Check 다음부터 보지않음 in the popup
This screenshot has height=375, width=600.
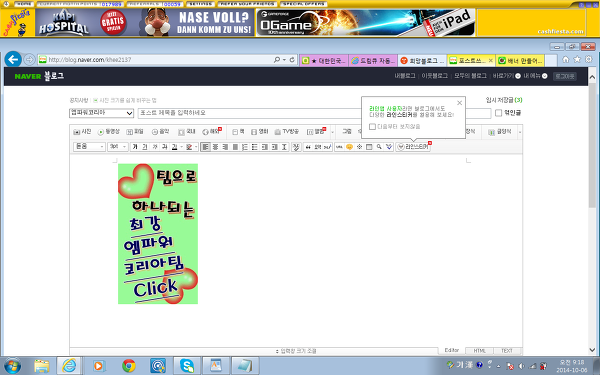tap(372, 126)
